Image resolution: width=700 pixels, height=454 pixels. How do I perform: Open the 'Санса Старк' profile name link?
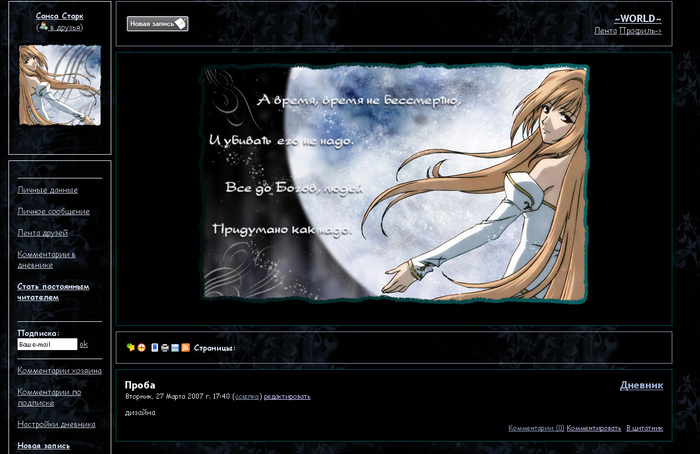(59, 16)
